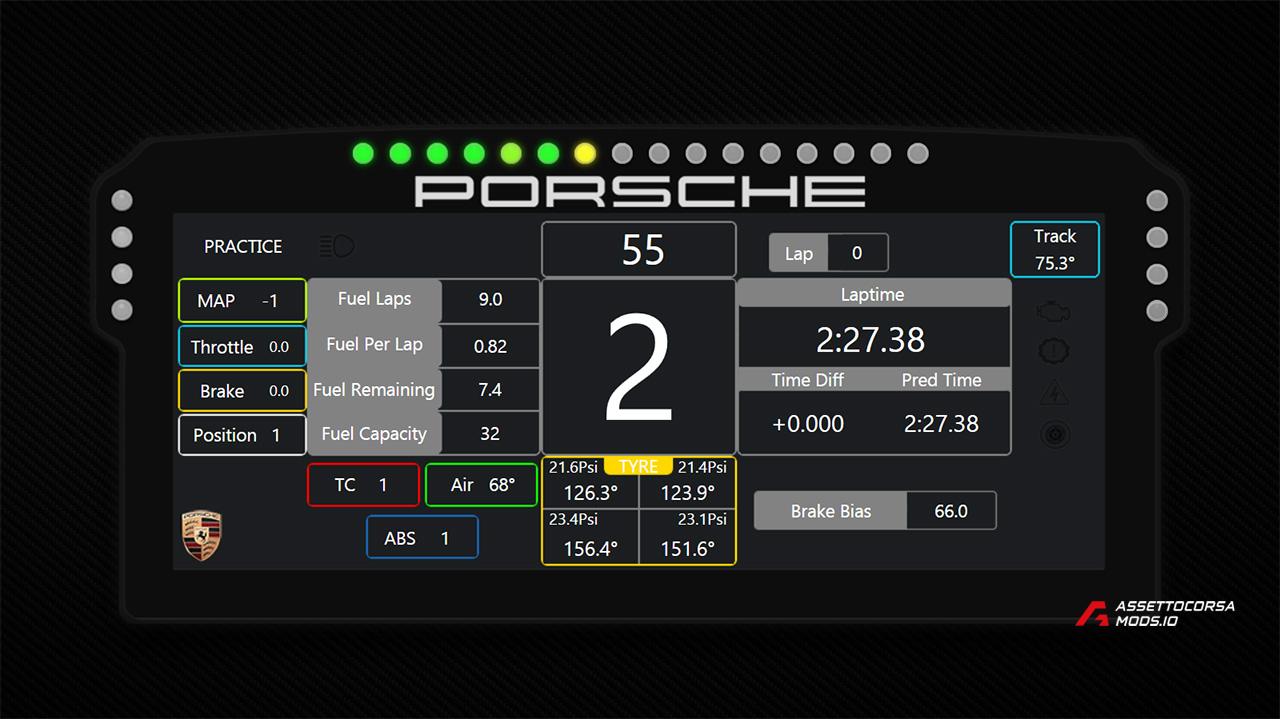Click the 21.4Psi tyre pressure

click(702, 467)
